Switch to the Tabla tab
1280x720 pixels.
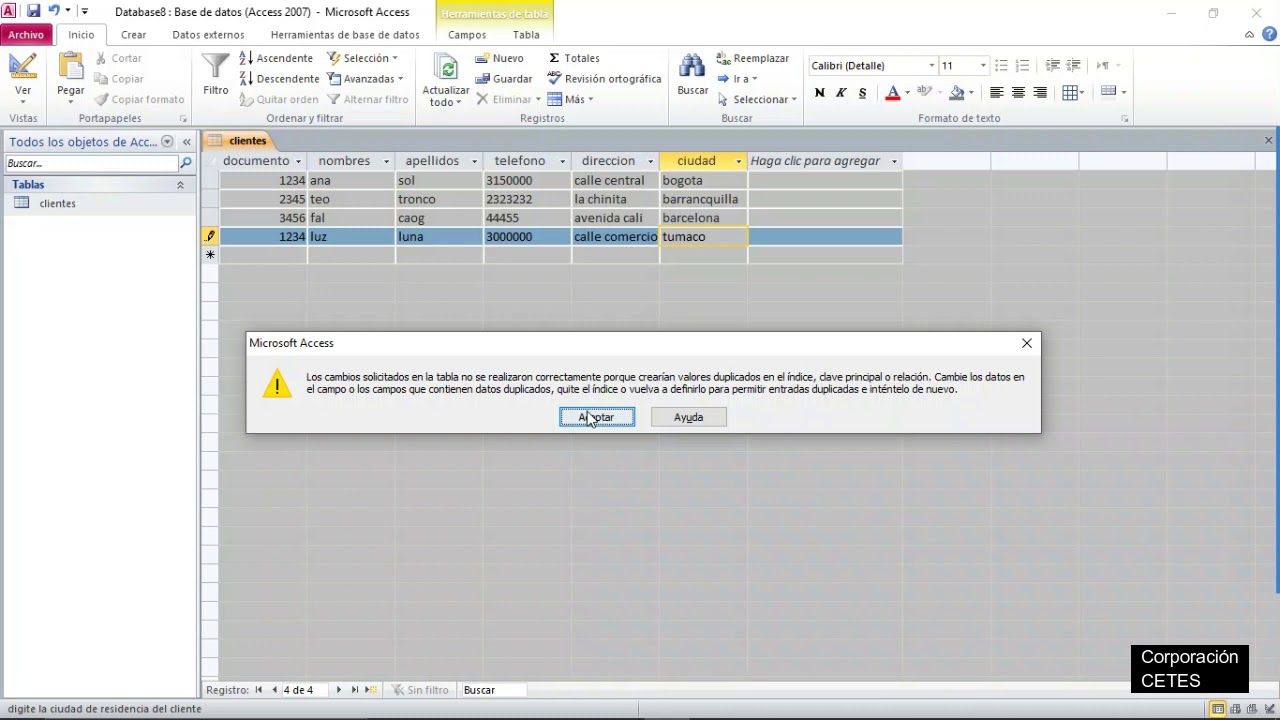point(526,34)
